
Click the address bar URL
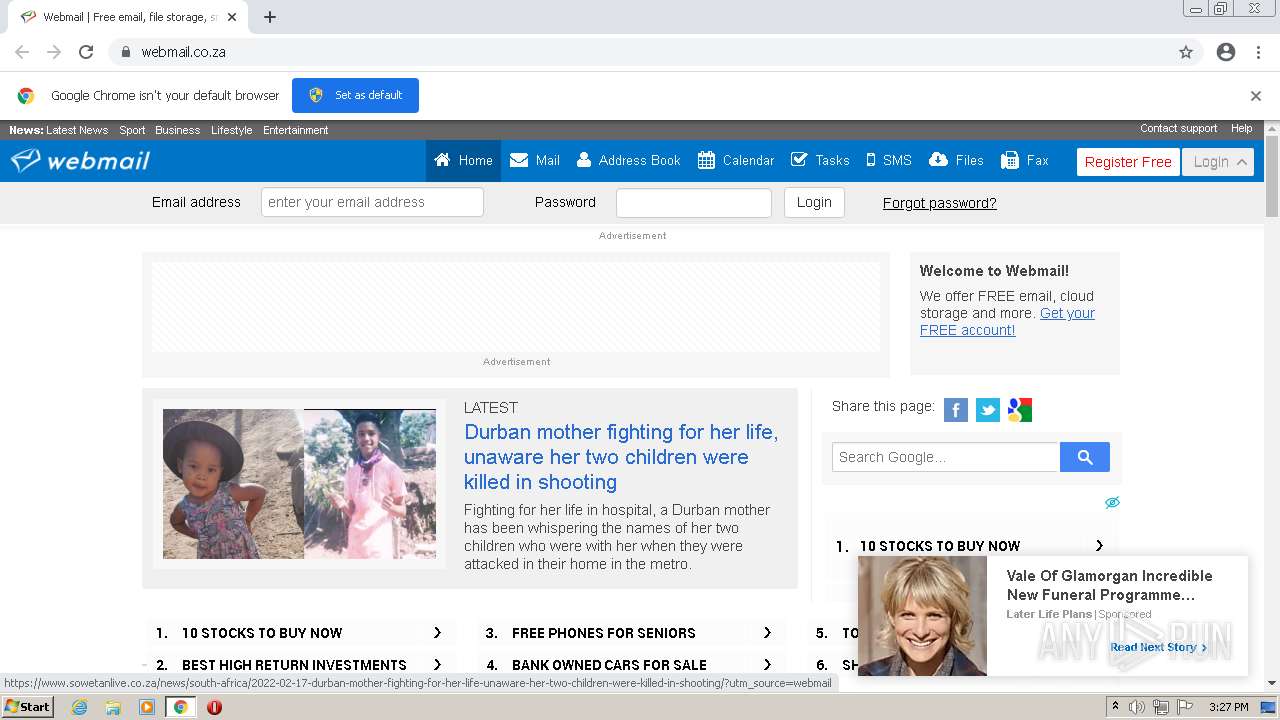pos(183,52)
